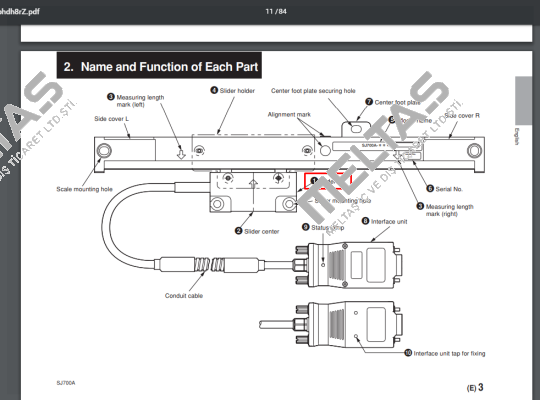This screenshot has width=540, height=400.
Task: Click the number 9 marker beside Status lamp
Action: click(305, 227)
